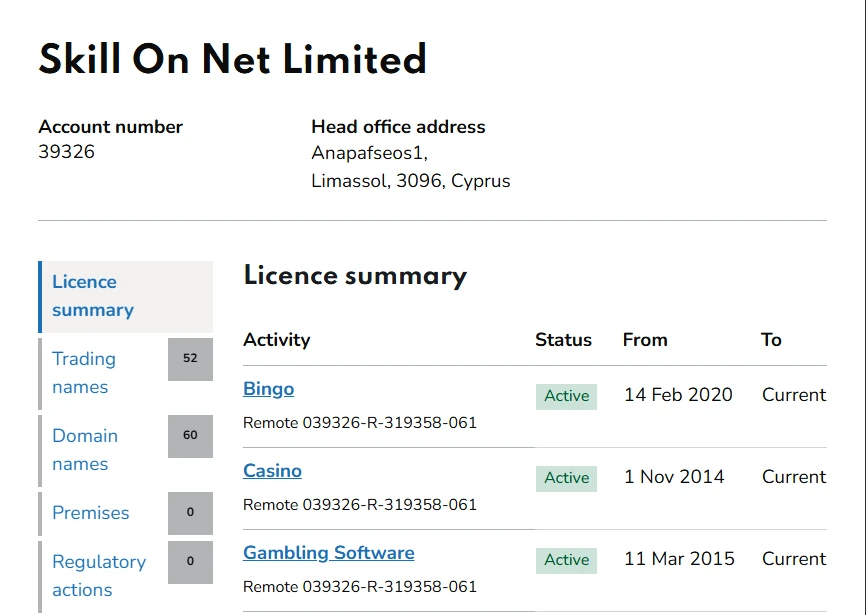Click the Skill On Net Limited heading
Image resolution: width=866 pixels, height=615 pixels.
coord(233,59)
